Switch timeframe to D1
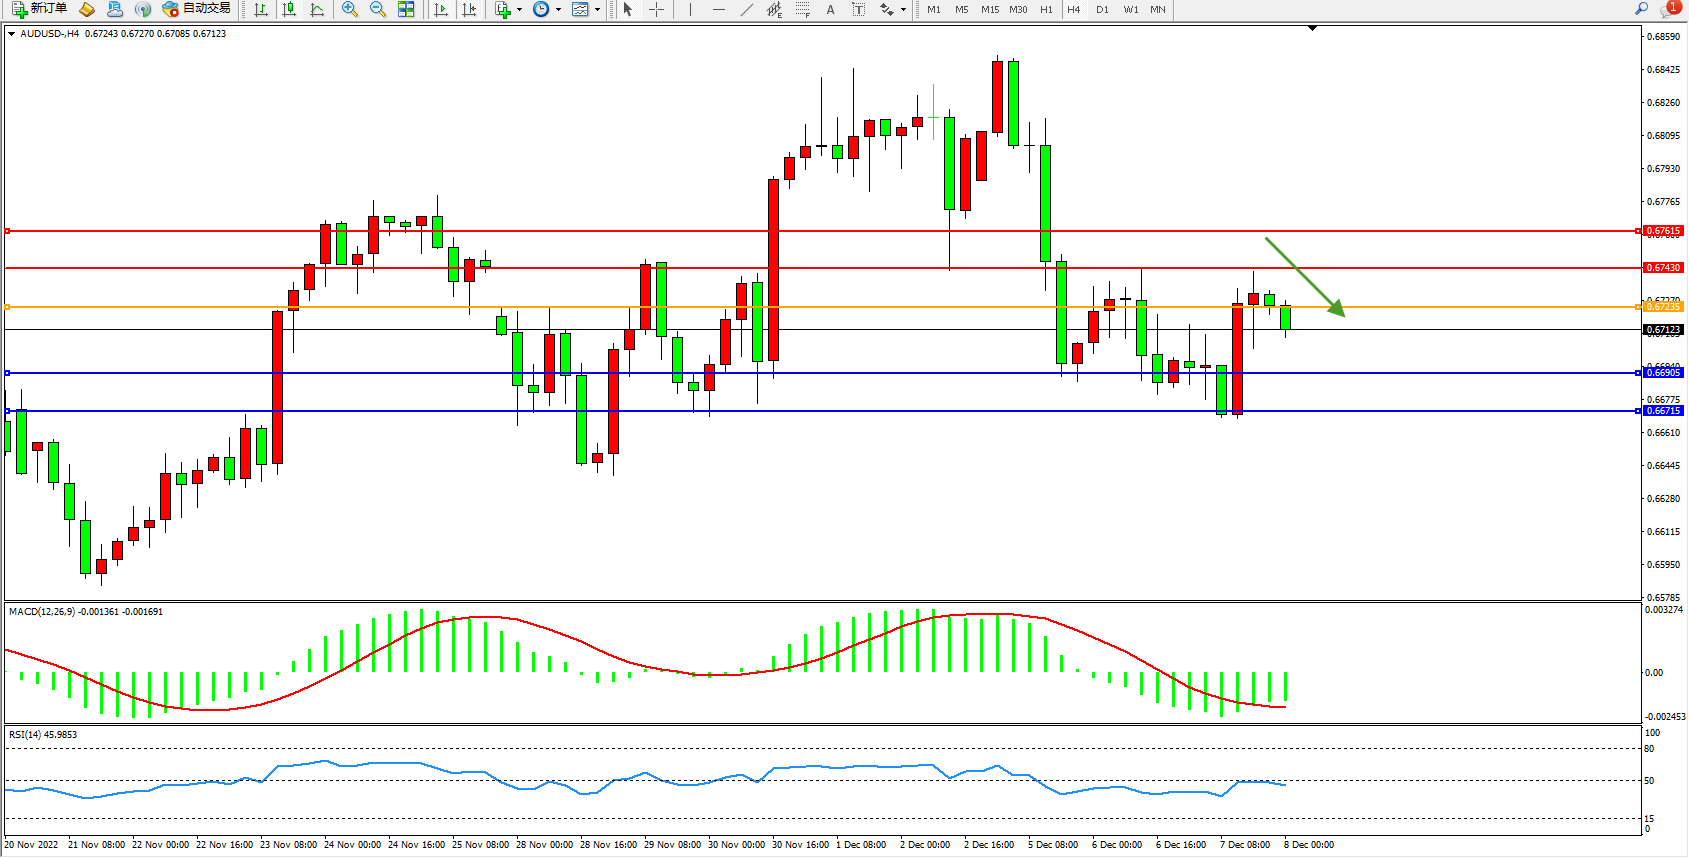Image resolution: width=1689 pixels, height=858 pixels. point(1102,9)
